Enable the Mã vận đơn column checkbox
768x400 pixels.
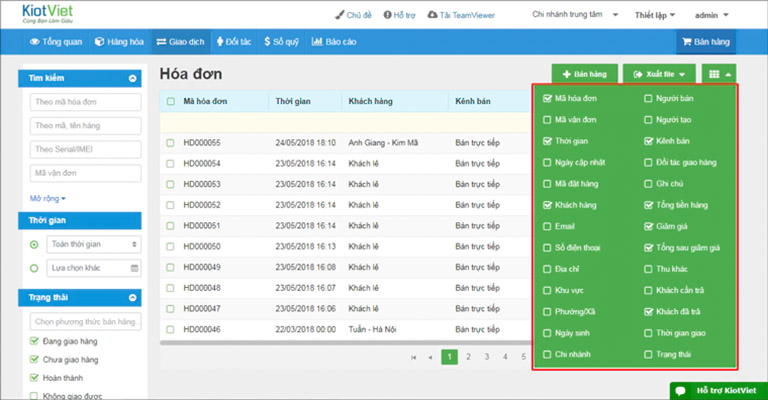pos(547,119)
